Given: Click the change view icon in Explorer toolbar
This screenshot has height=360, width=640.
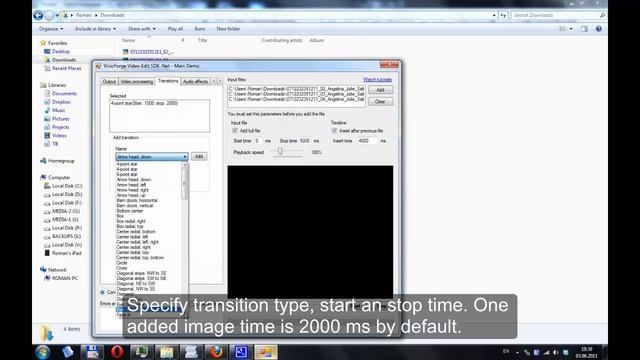Looking at the screenshot, I should pos(562,29).
